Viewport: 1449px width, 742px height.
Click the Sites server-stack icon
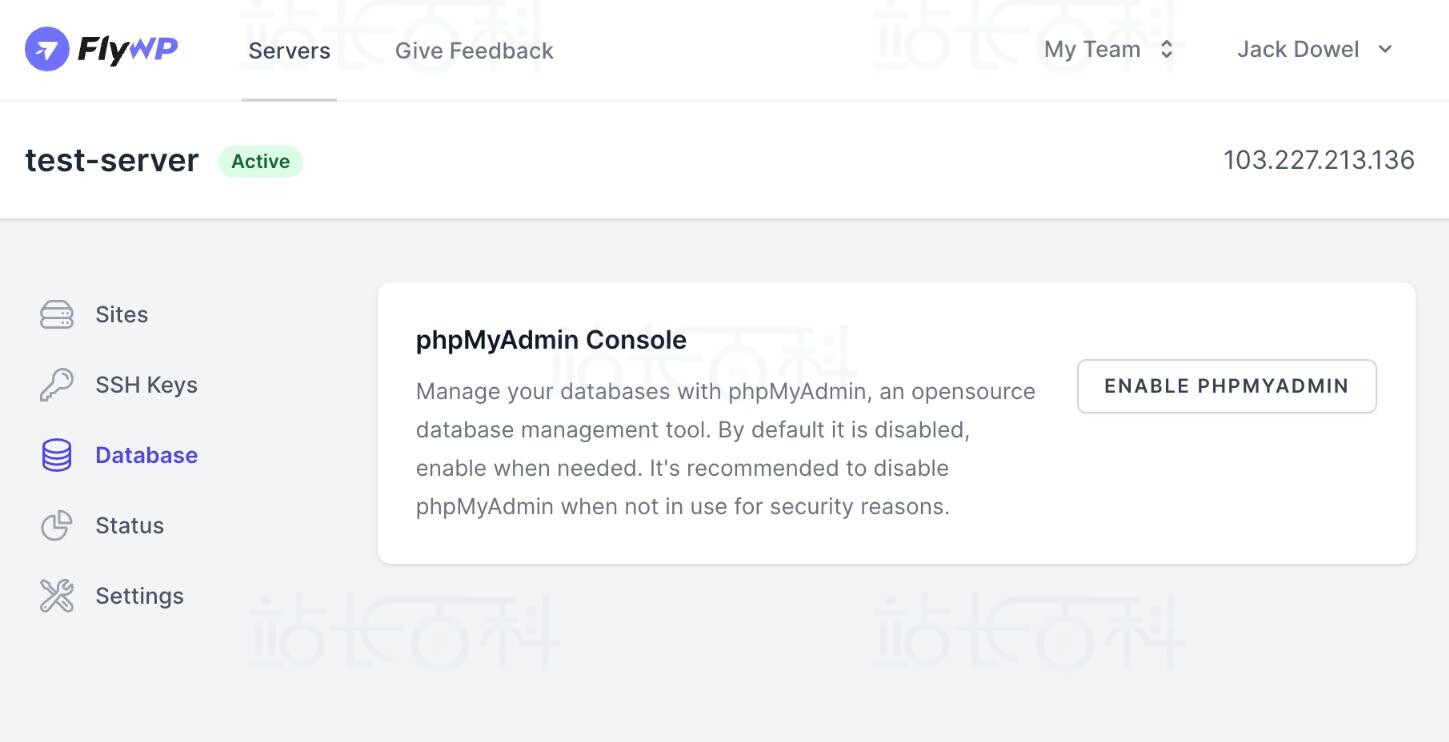(x=57, y=315)
